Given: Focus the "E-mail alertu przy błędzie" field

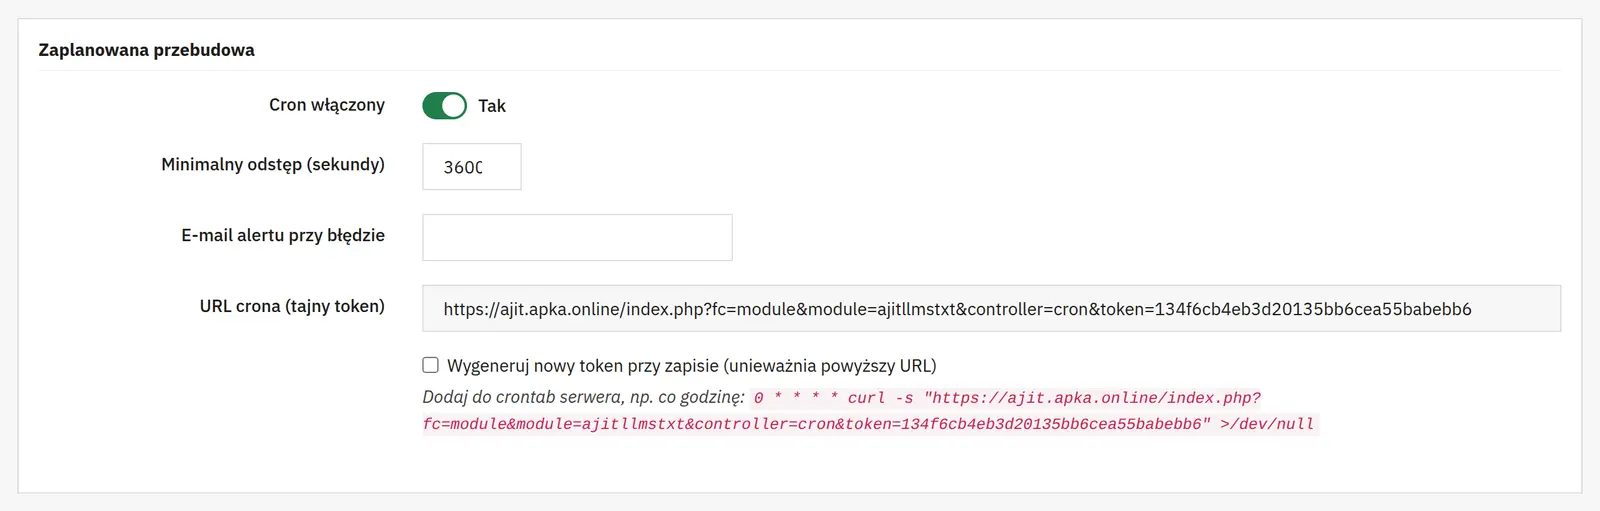Looking at the screenshot, I should 577,237.
